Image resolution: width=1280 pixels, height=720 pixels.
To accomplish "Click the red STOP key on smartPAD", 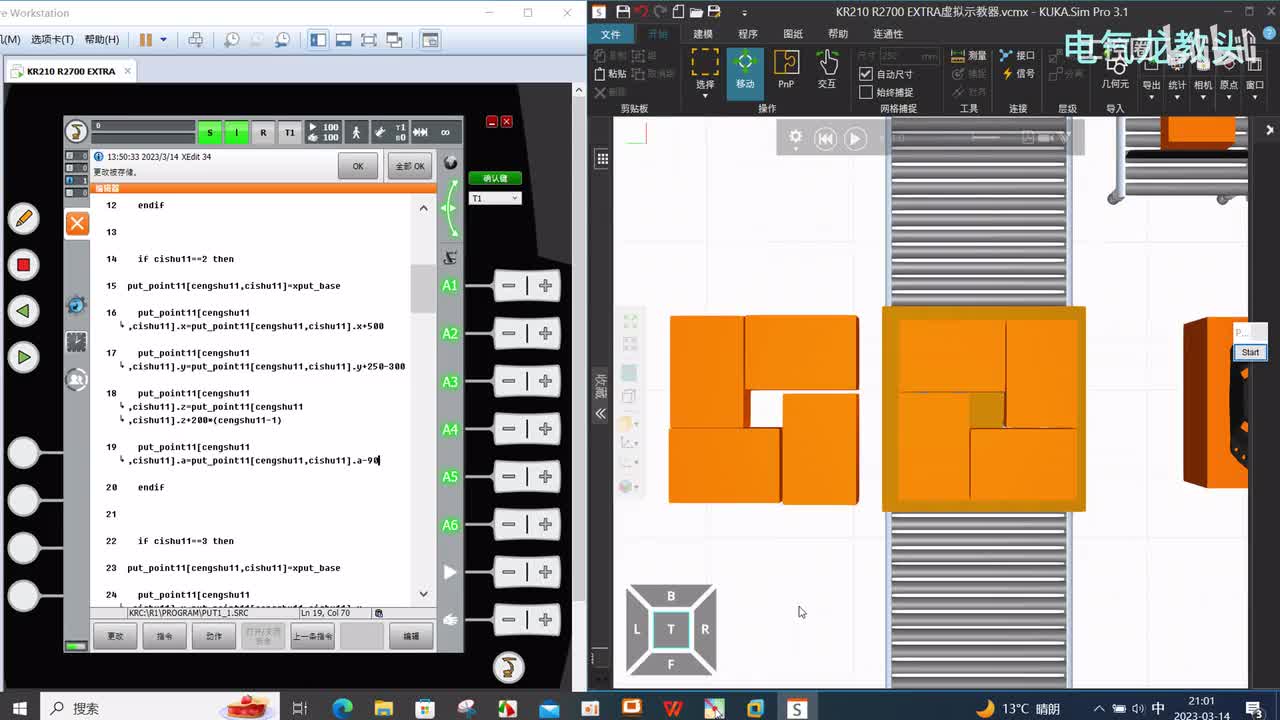I will 23,265.
